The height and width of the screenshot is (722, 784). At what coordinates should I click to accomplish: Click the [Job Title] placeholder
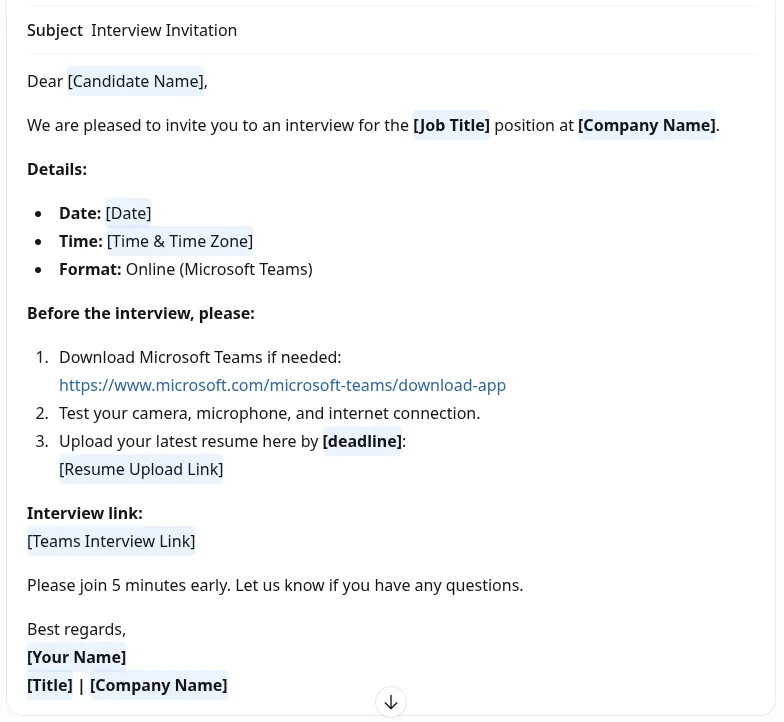coord(451,125)
